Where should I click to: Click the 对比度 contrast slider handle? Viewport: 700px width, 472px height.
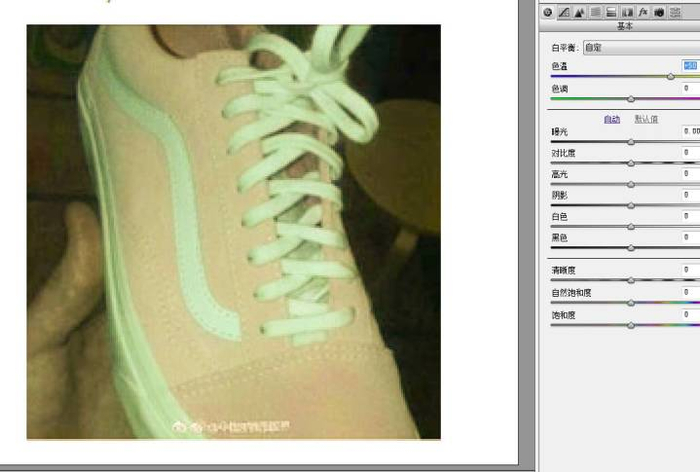pyautogui.click(x=631, y=163)
